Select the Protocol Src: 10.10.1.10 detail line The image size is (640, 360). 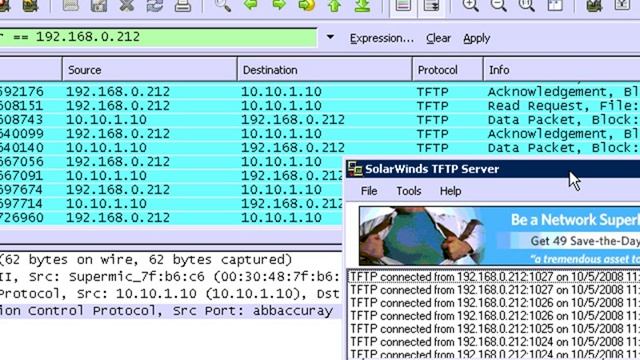click(x=171, y=293)
